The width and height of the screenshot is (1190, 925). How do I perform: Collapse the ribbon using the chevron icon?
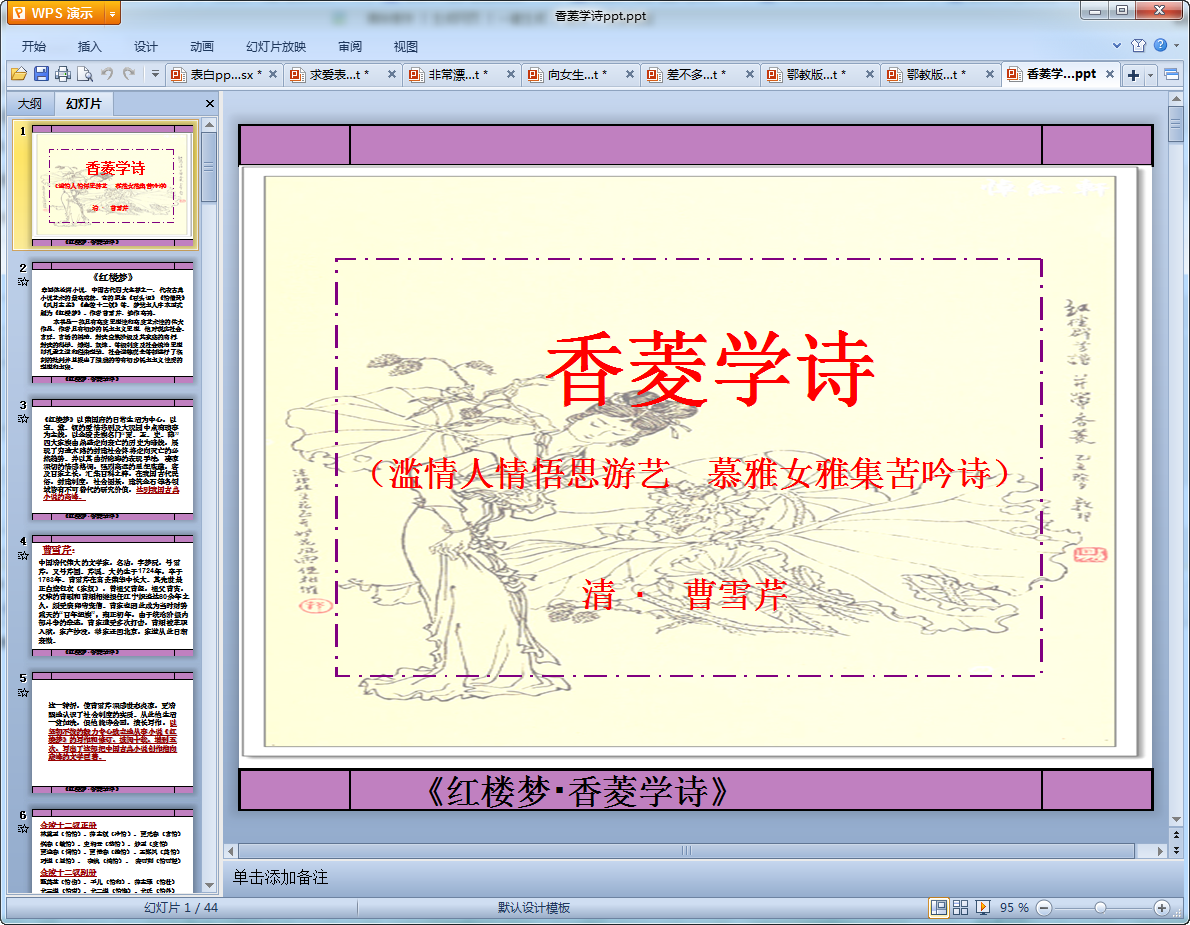pos(1116,46)
